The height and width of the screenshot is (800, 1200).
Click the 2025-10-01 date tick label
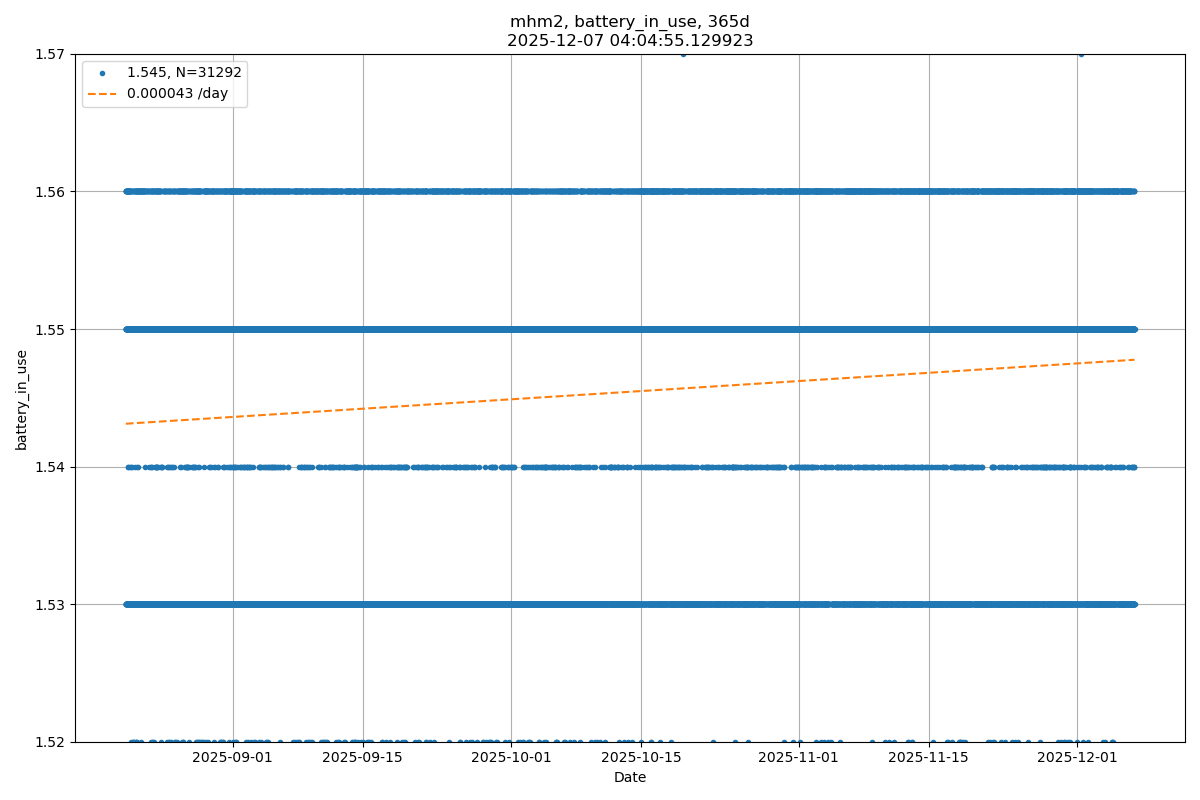(x=511, y=758)
